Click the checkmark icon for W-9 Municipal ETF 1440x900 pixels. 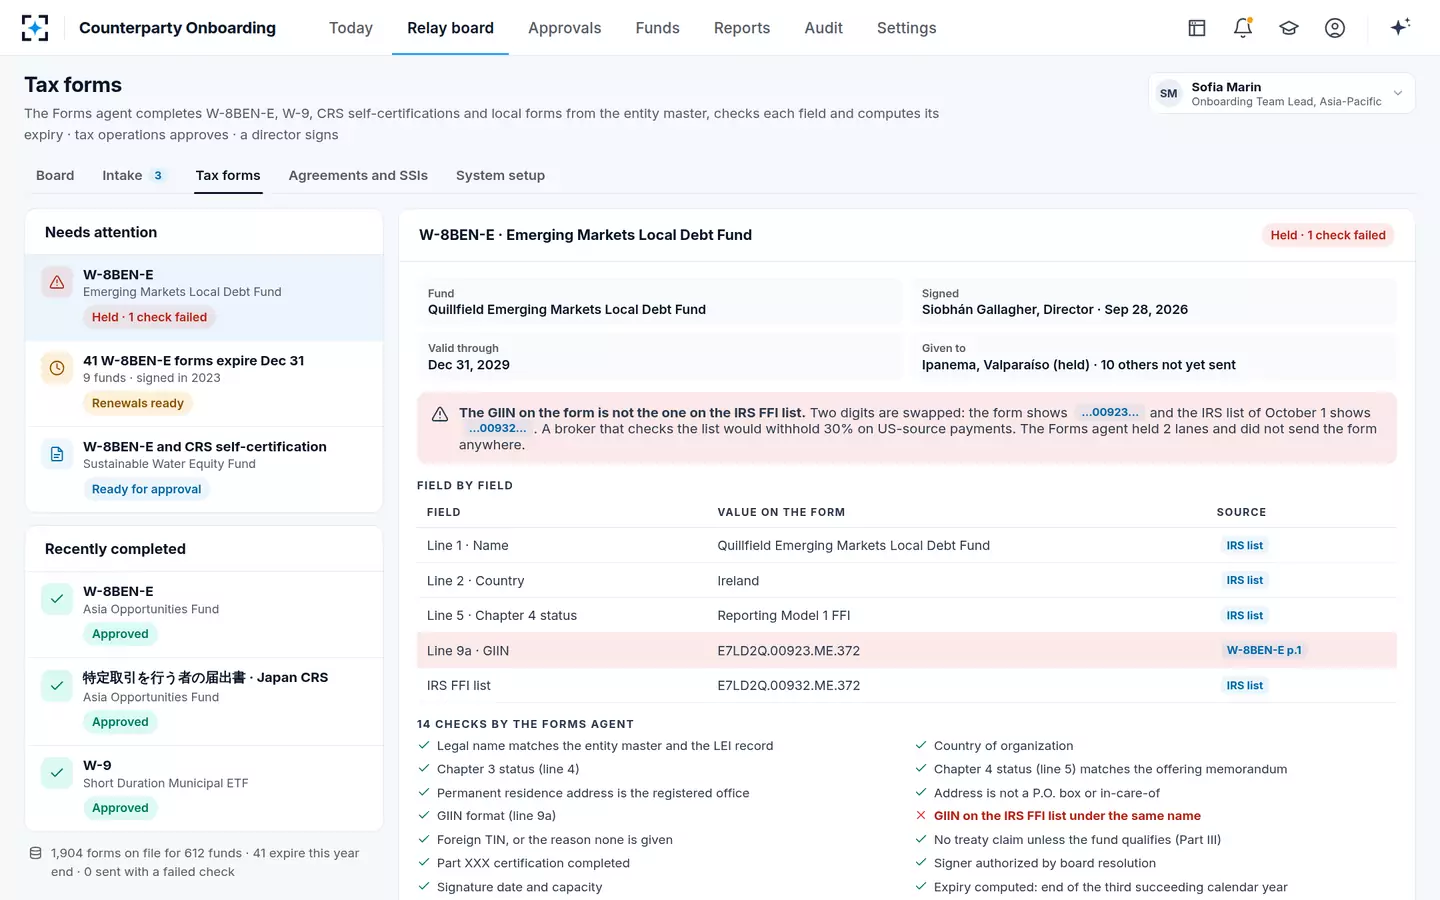(57, 772)
